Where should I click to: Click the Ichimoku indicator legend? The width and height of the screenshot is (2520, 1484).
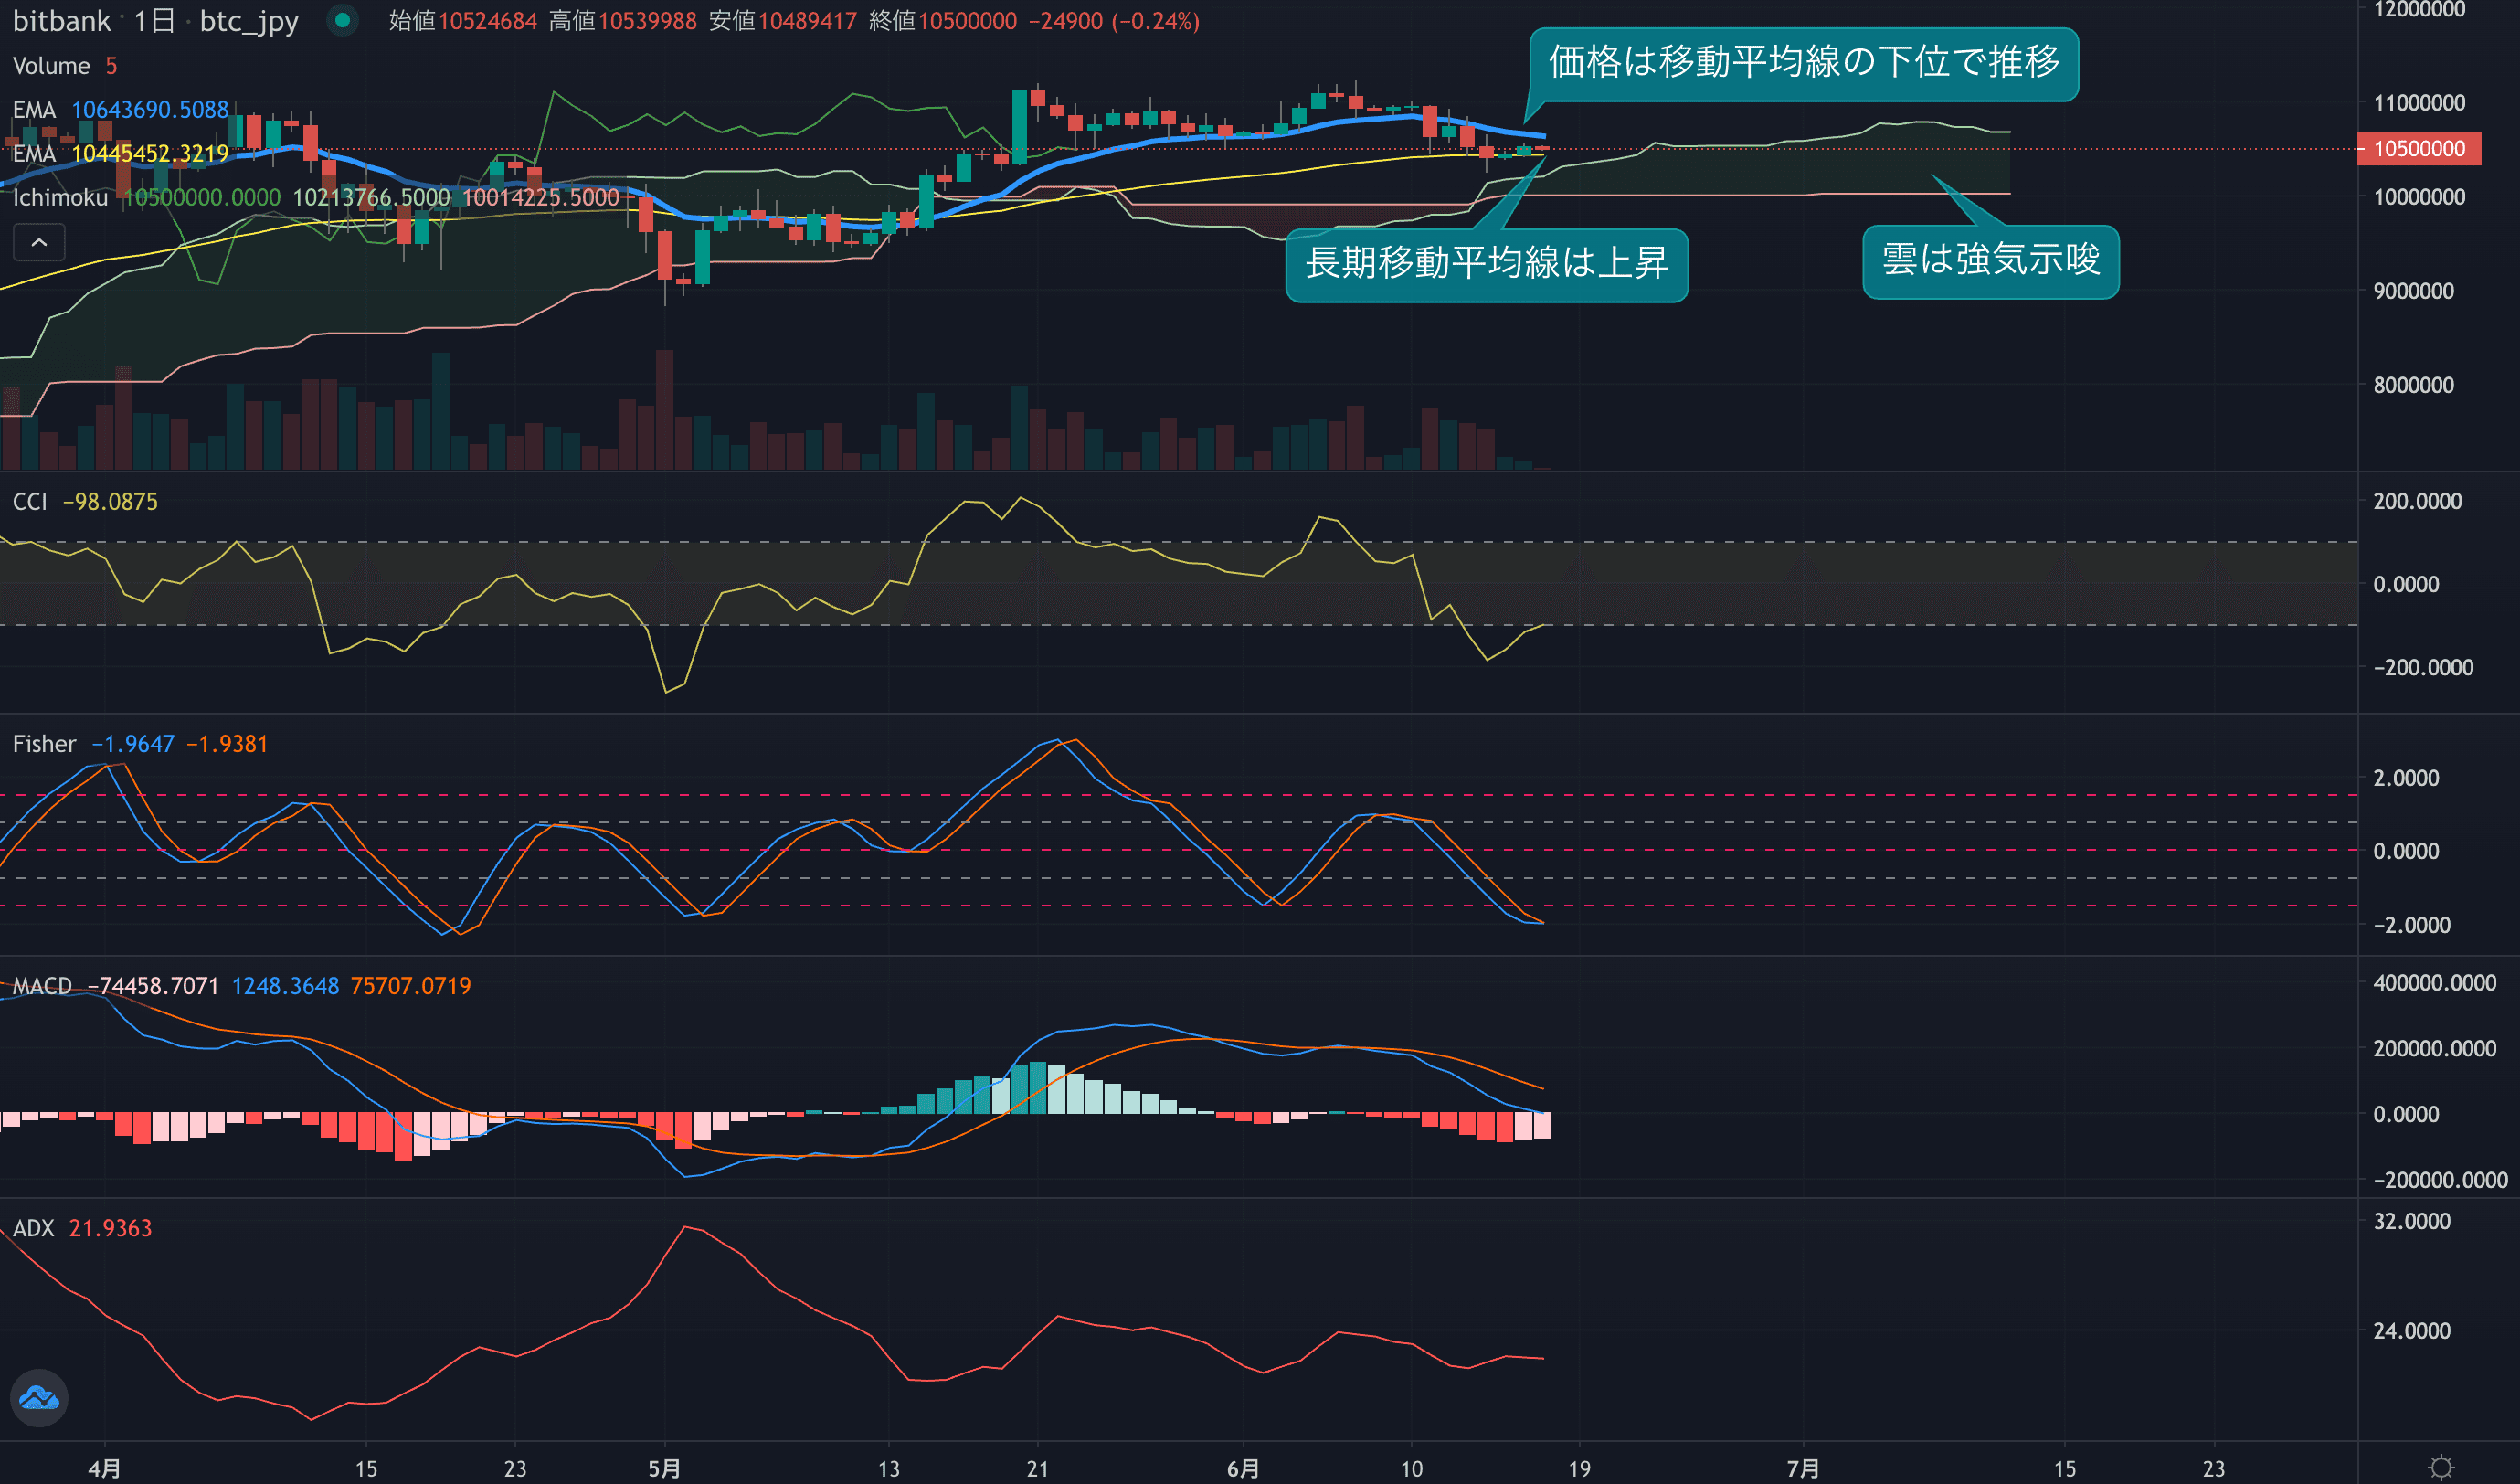60,198
